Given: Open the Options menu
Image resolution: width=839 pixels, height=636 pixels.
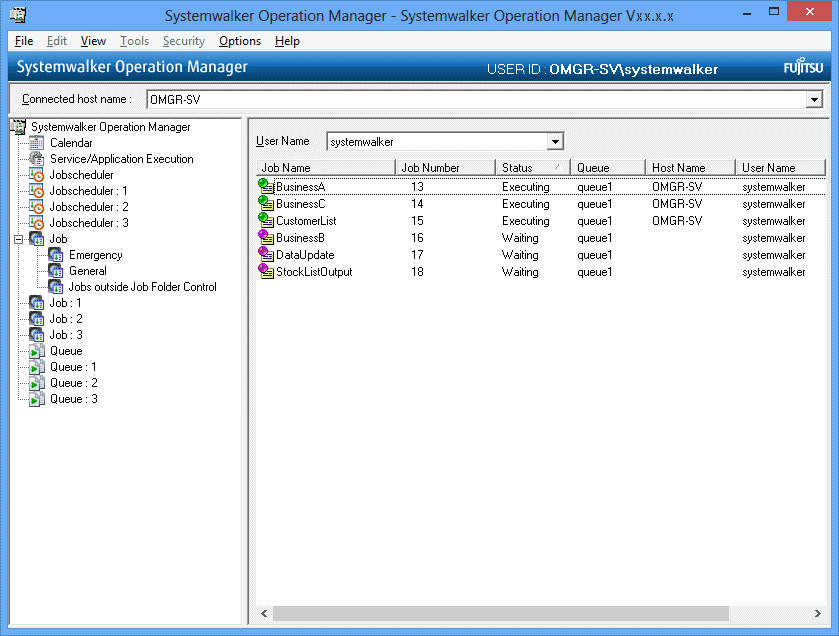Looking at the screenshot, I should (x=240, y=41).
